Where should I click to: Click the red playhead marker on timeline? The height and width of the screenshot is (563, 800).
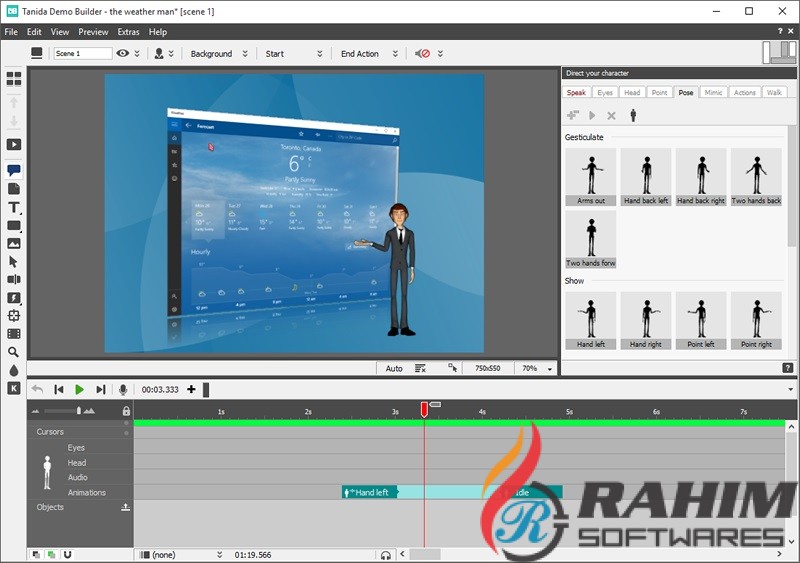click(x=424, y=409)
